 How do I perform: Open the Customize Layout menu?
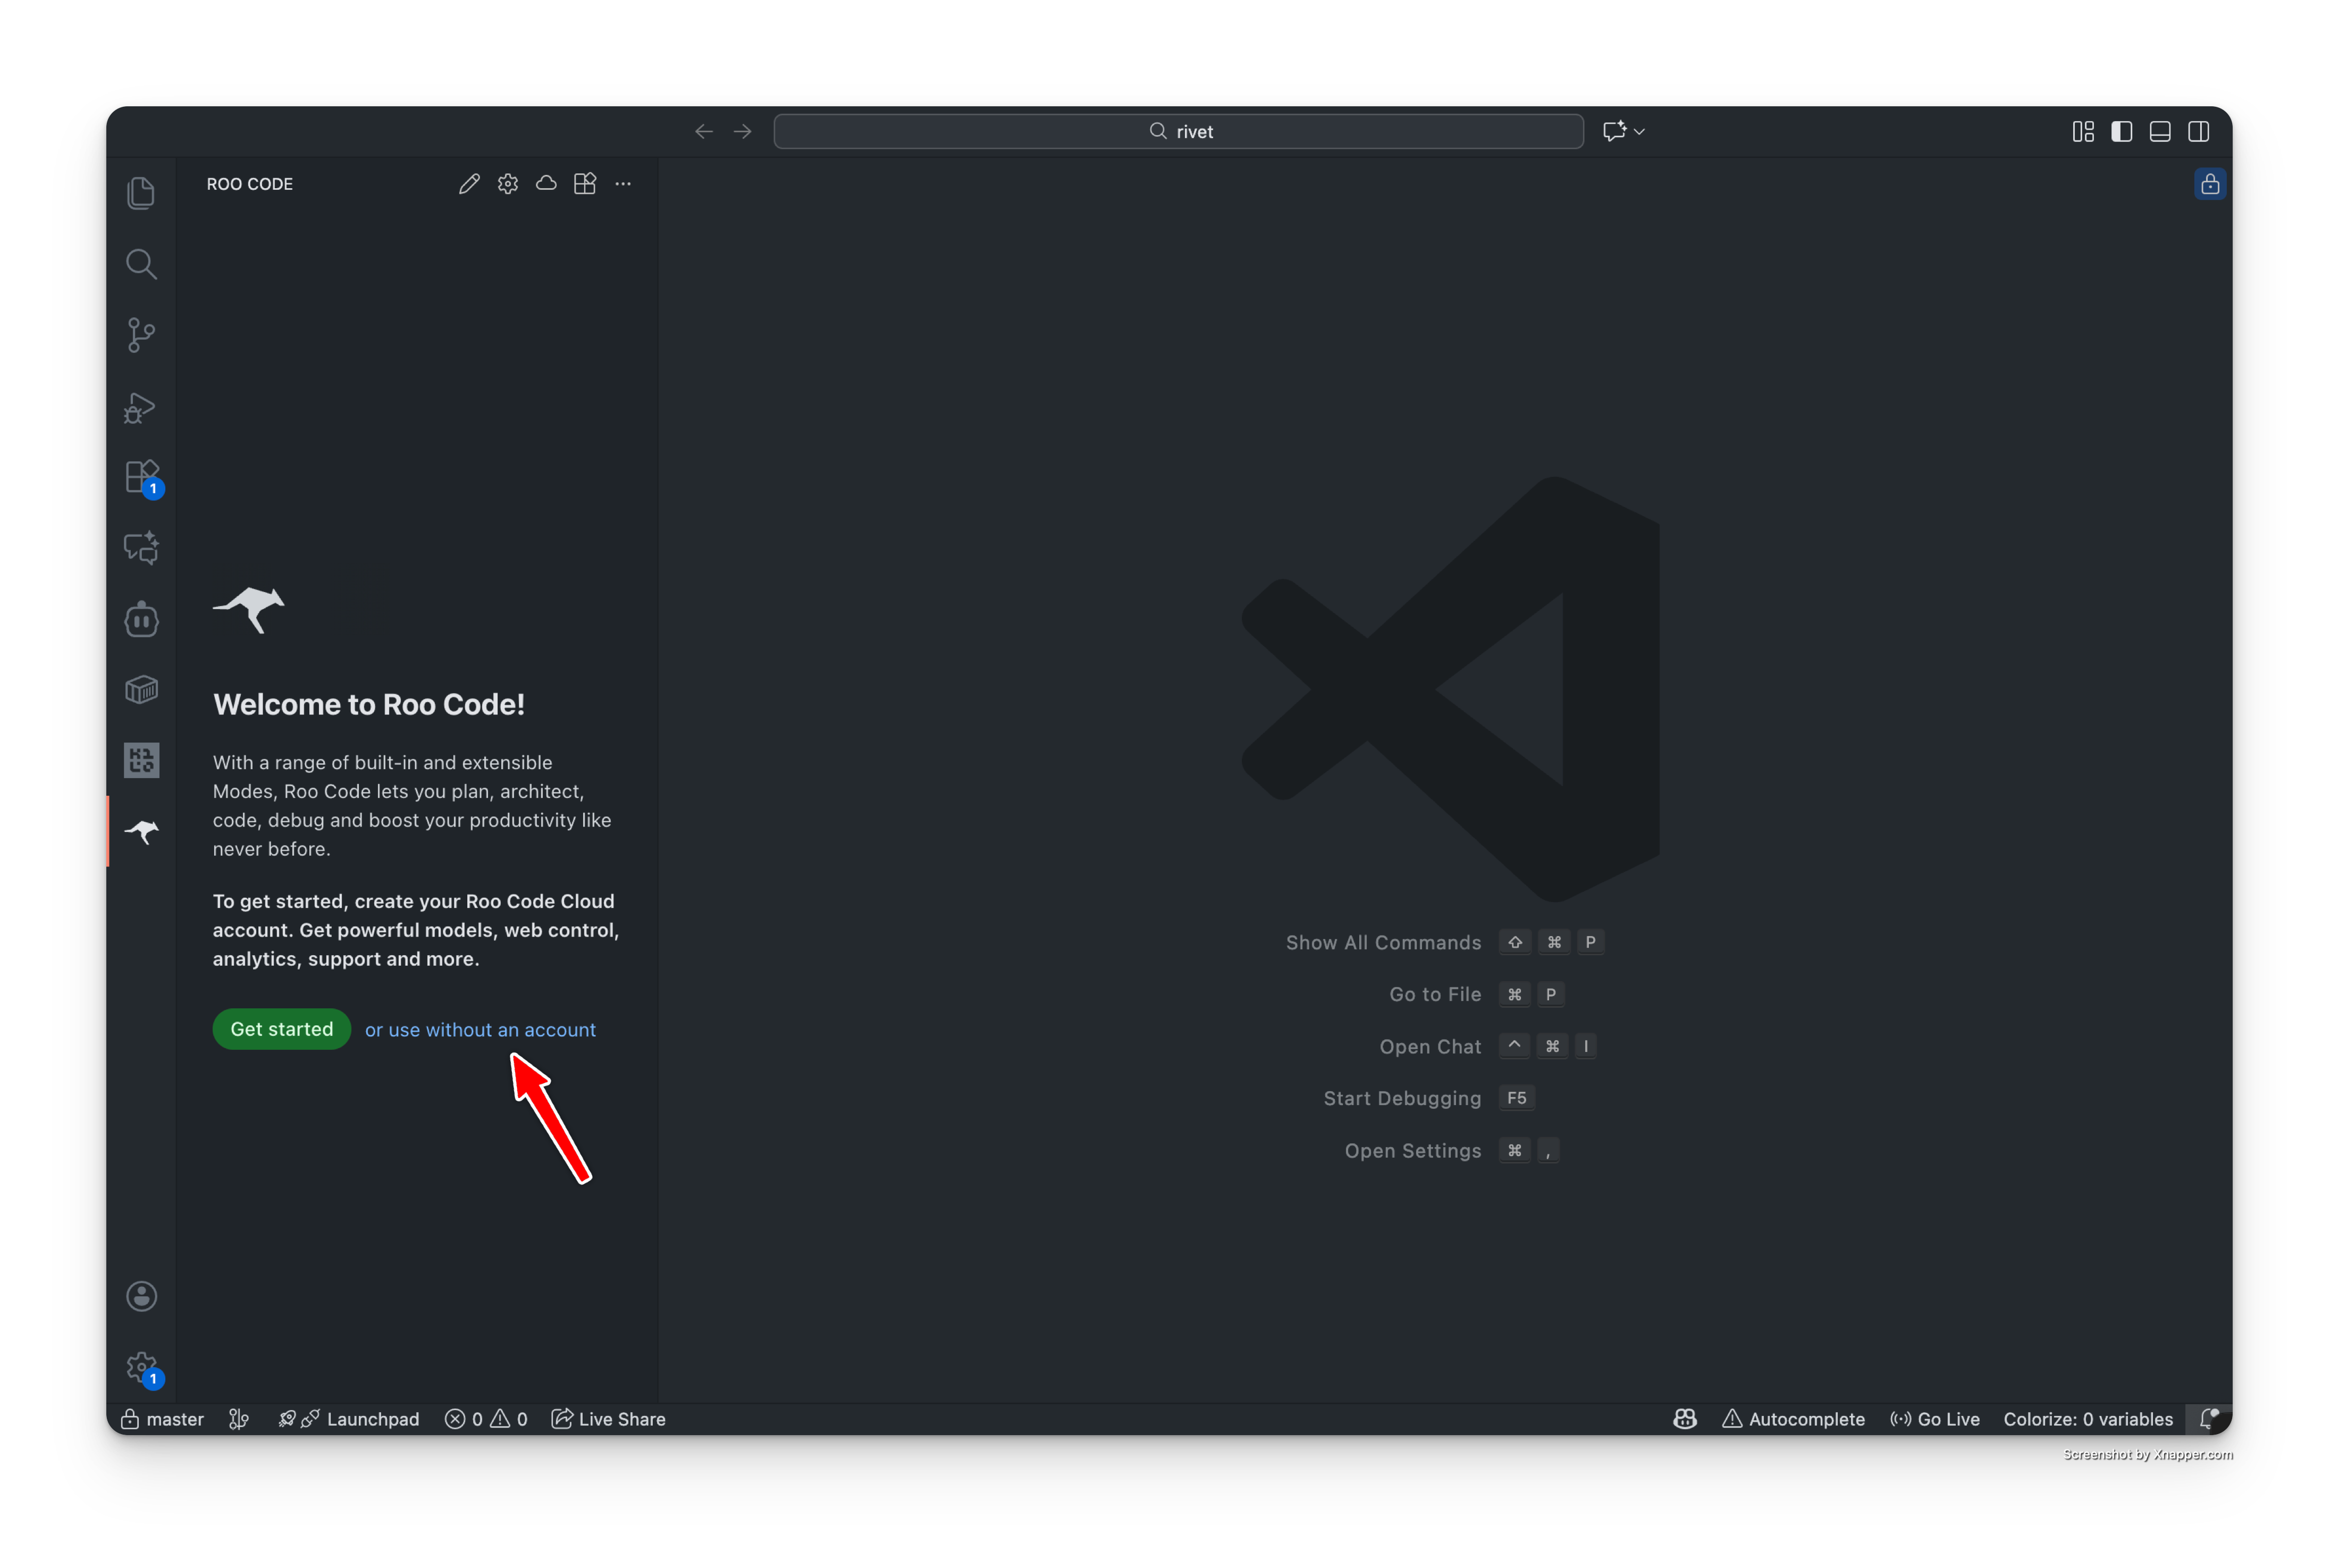point(2083,132)
